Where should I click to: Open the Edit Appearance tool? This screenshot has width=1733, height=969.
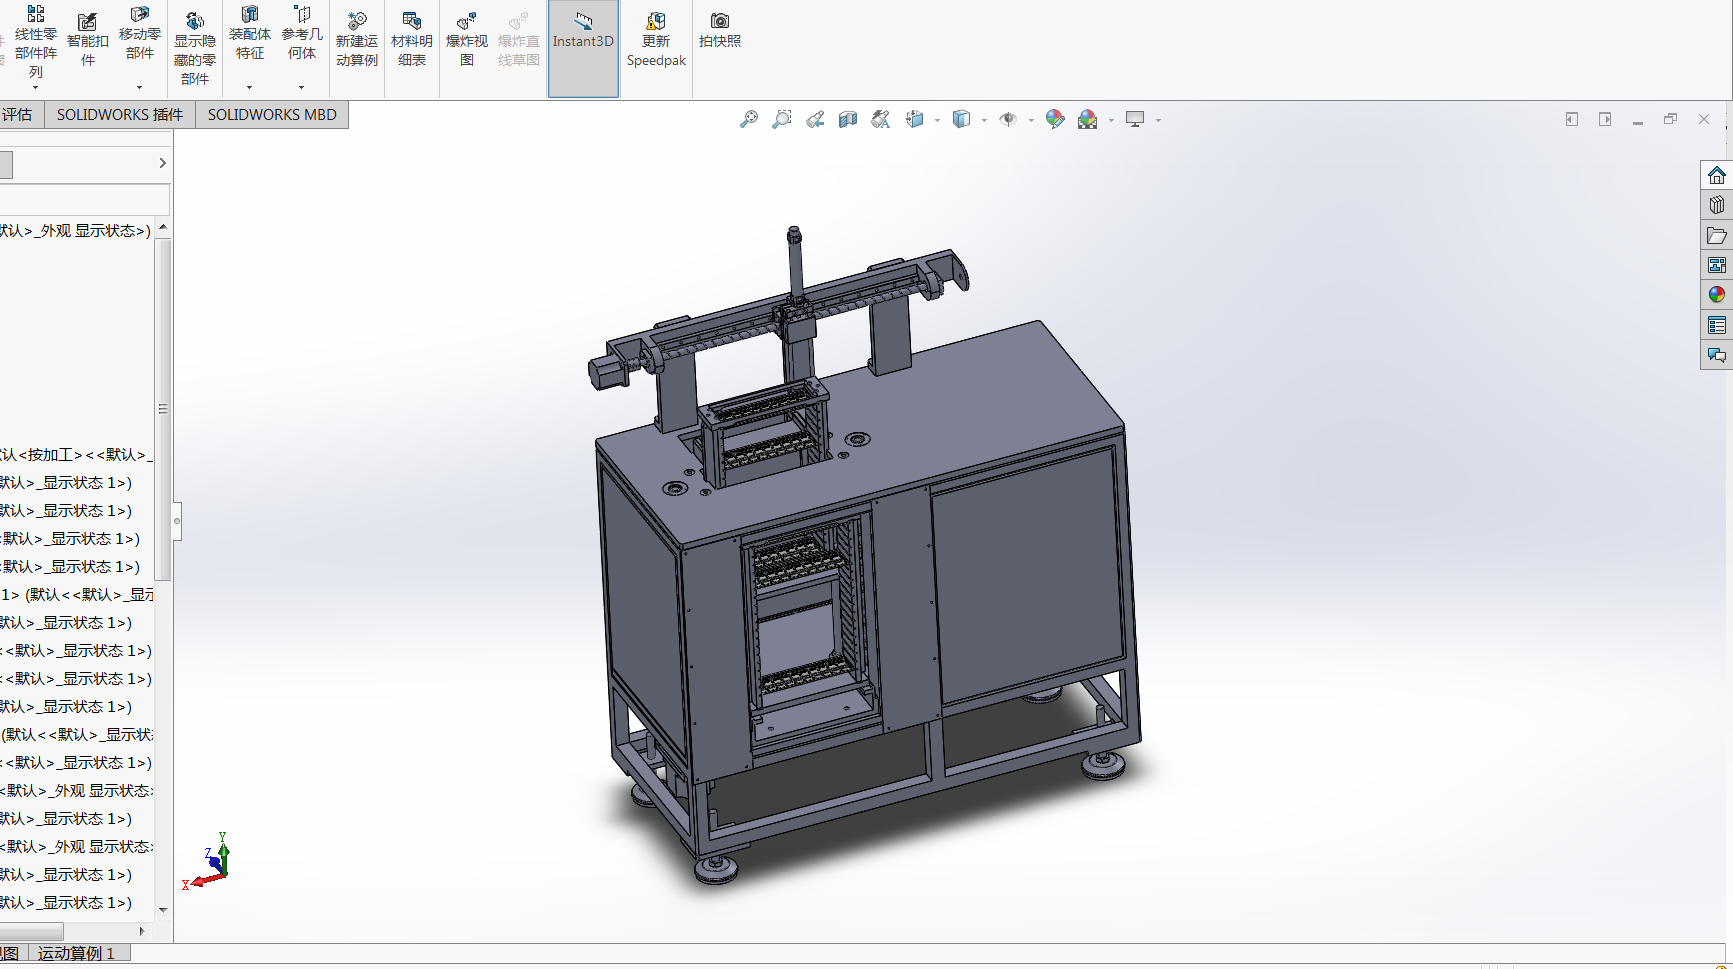pyautogui.click(x=1055, y=120)
